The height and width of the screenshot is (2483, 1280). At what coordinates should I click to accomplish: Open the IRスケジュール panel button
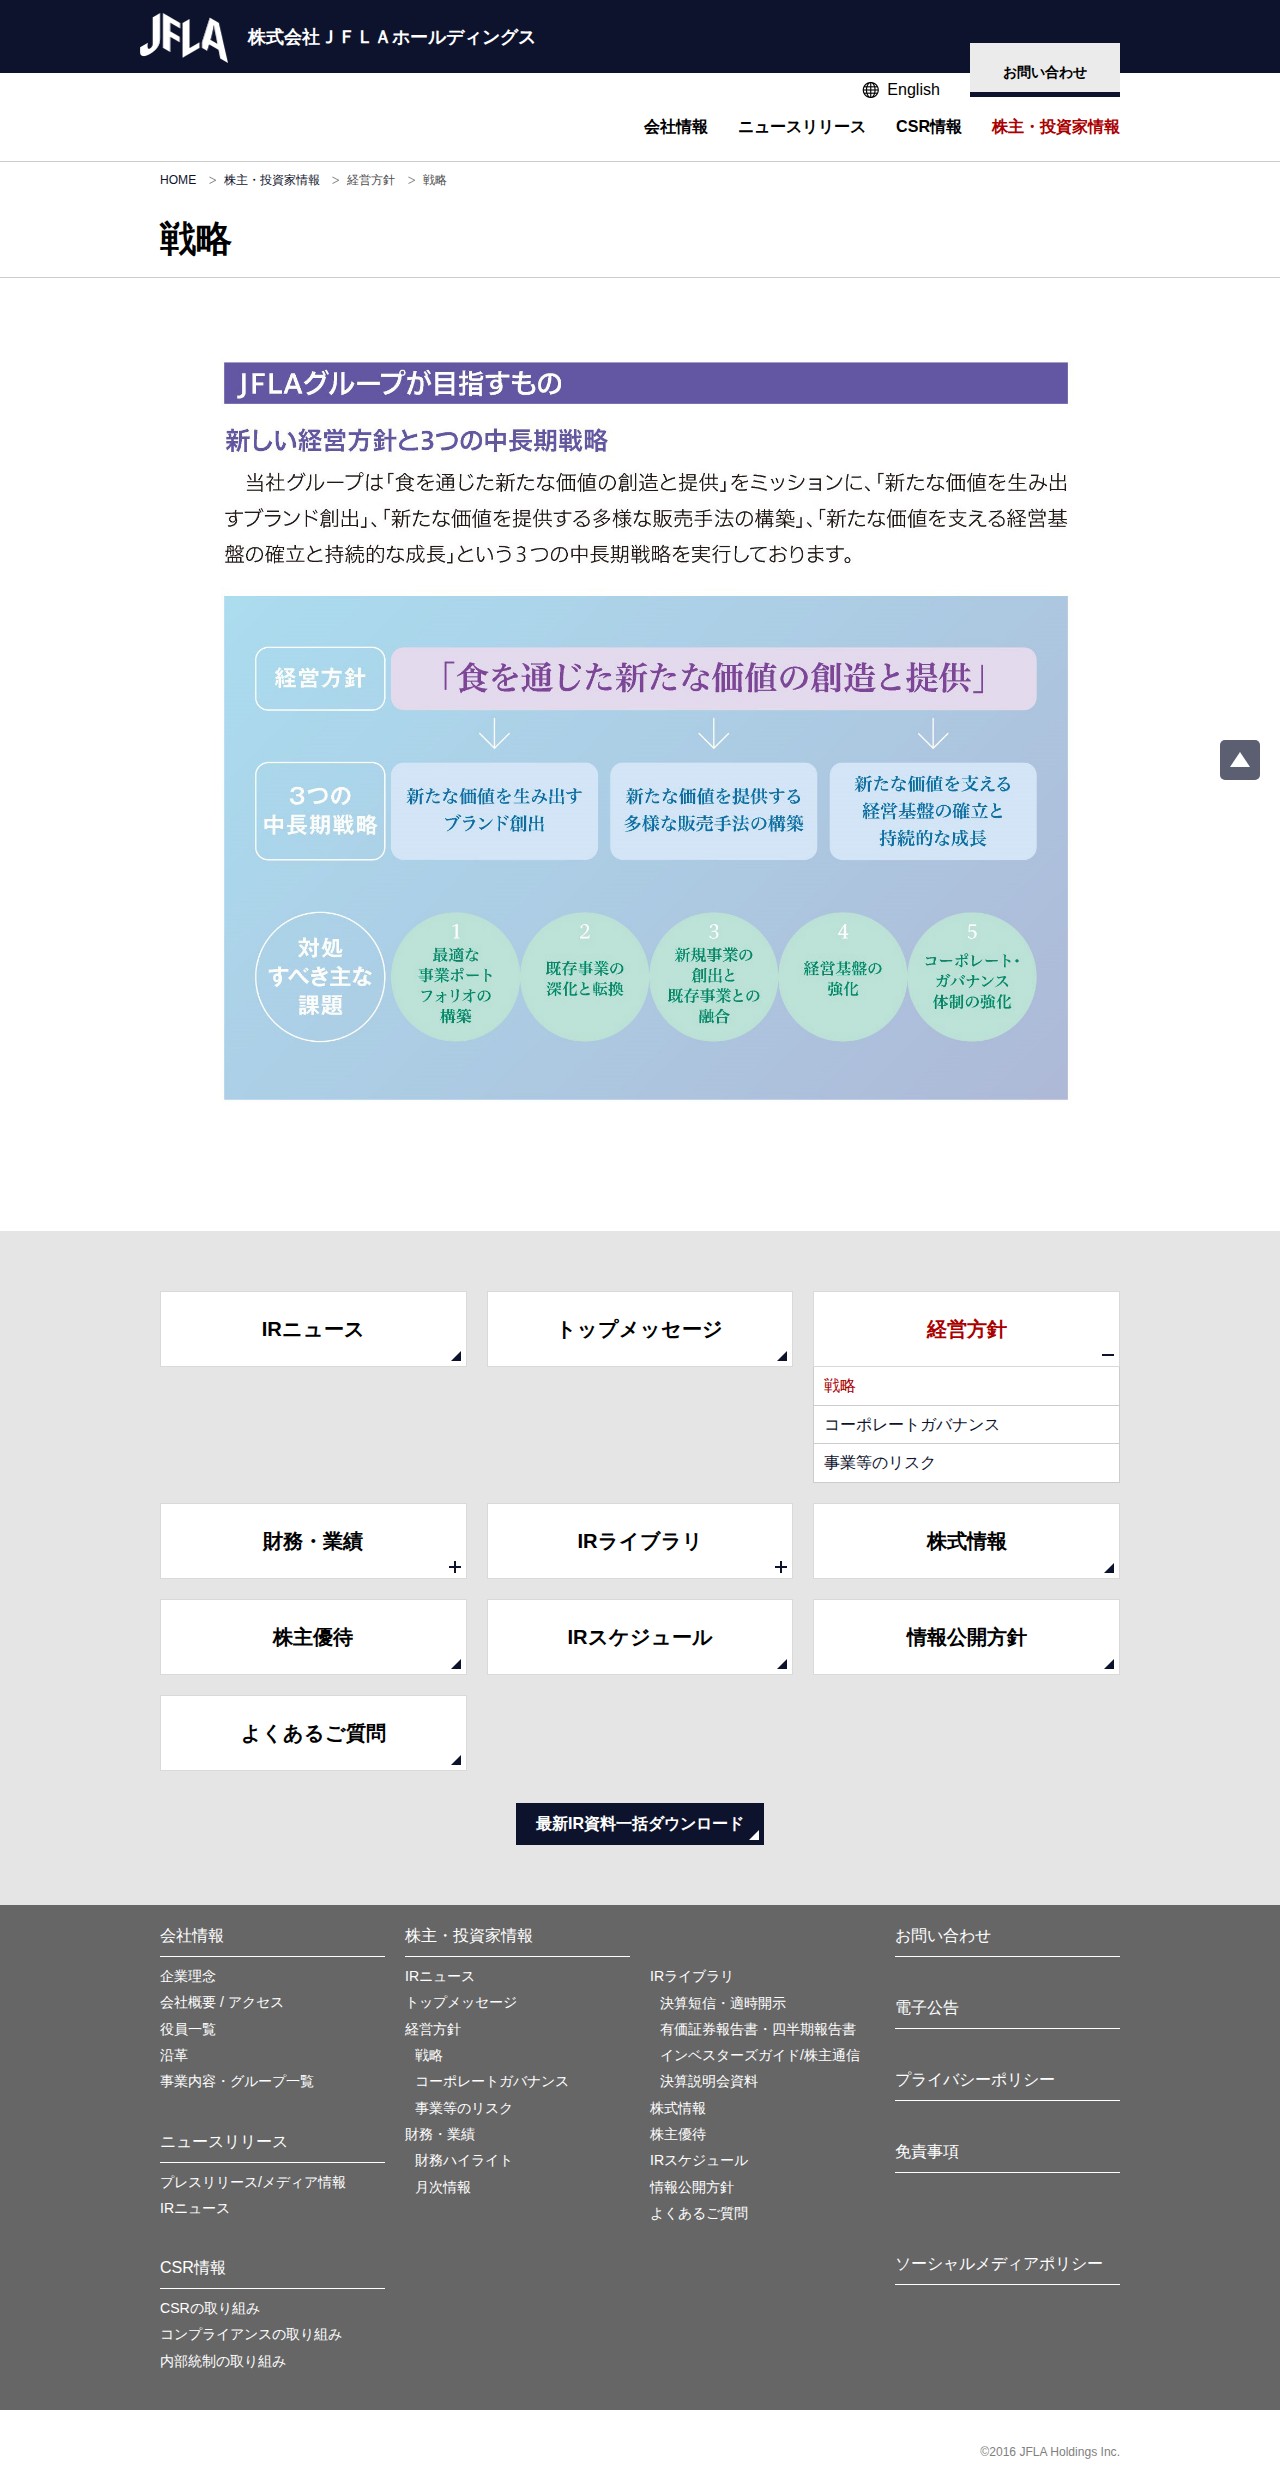(640, 1637)
